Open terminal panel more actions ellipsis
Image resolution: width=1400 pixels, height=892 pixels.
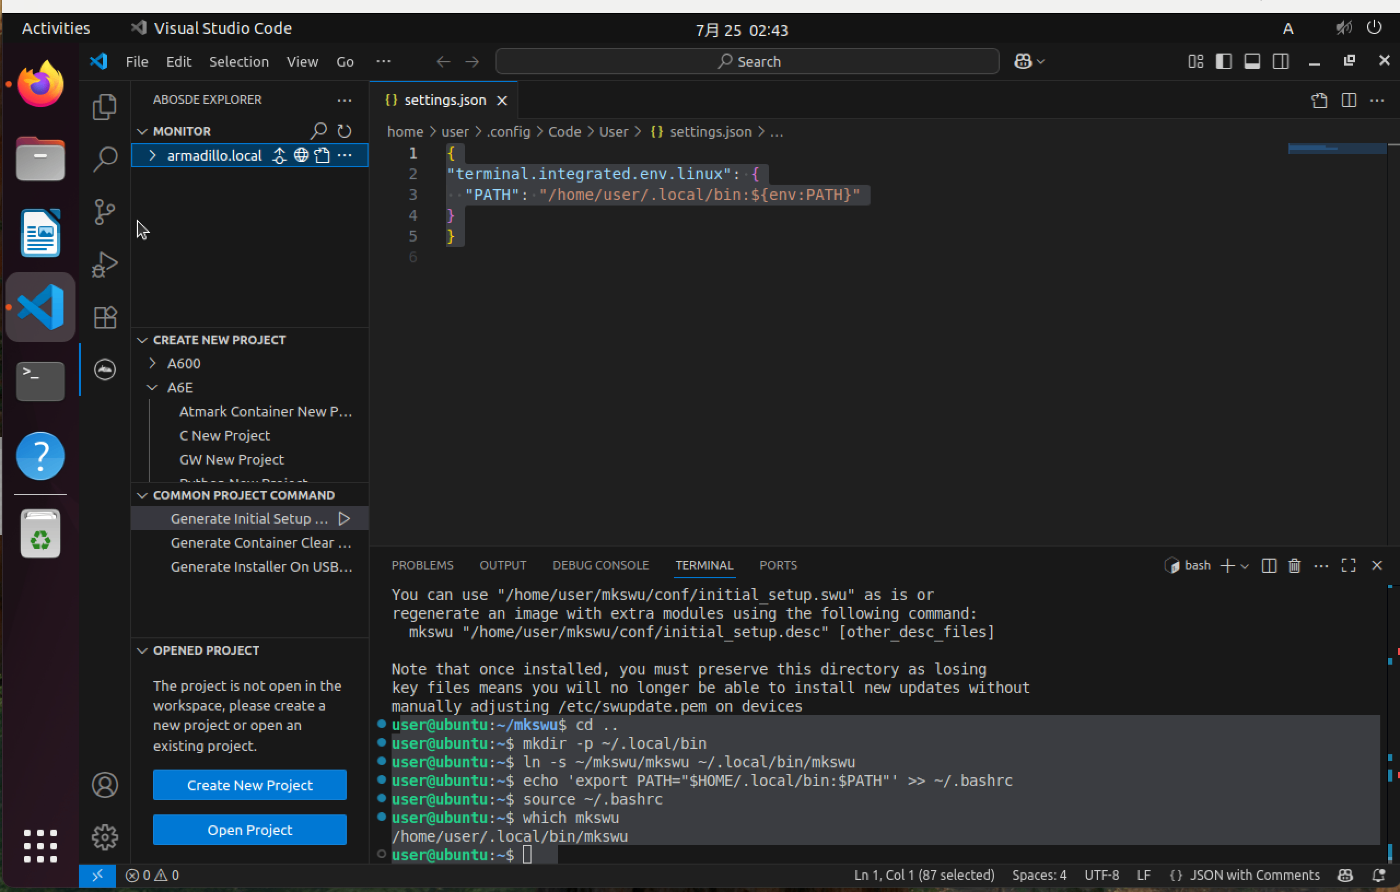pos(1322,565)
